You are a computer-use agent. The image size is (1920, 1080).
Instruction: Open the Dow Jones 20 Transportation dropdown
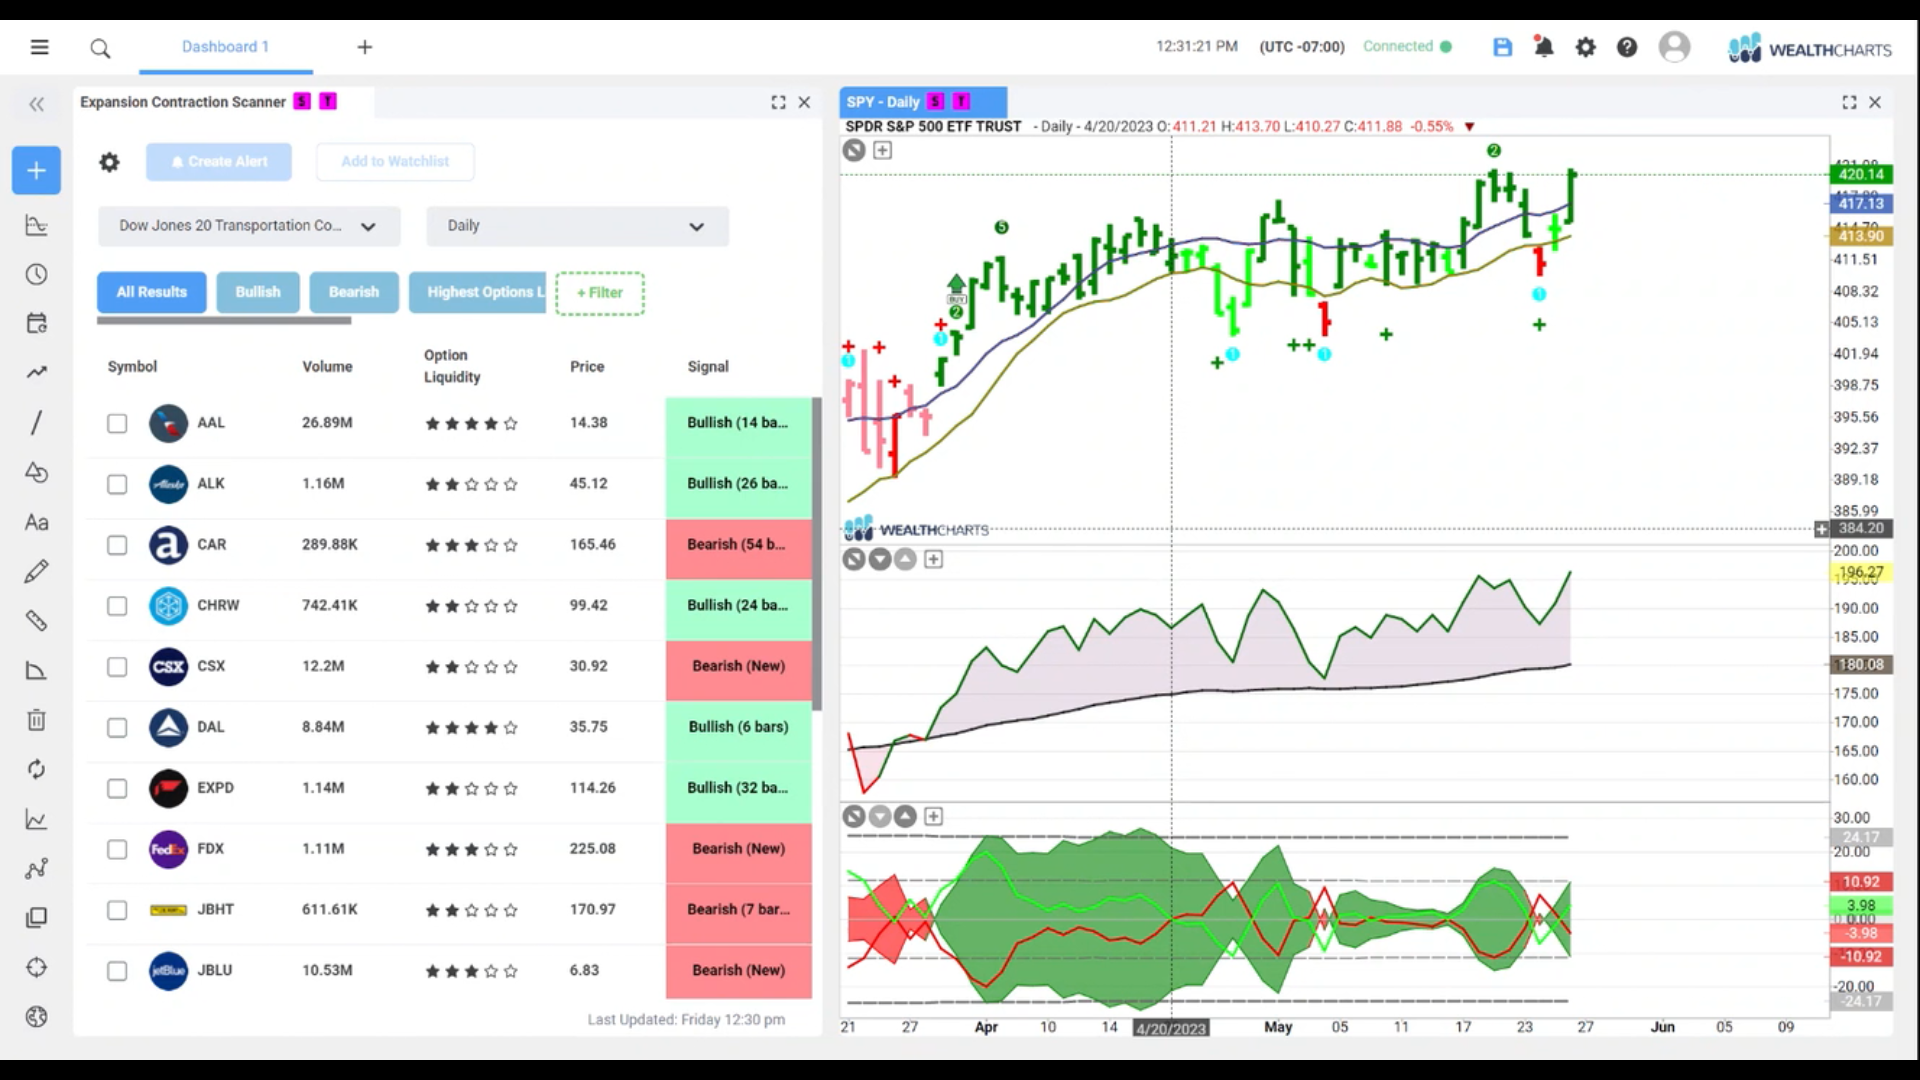(x=249, y=226)
